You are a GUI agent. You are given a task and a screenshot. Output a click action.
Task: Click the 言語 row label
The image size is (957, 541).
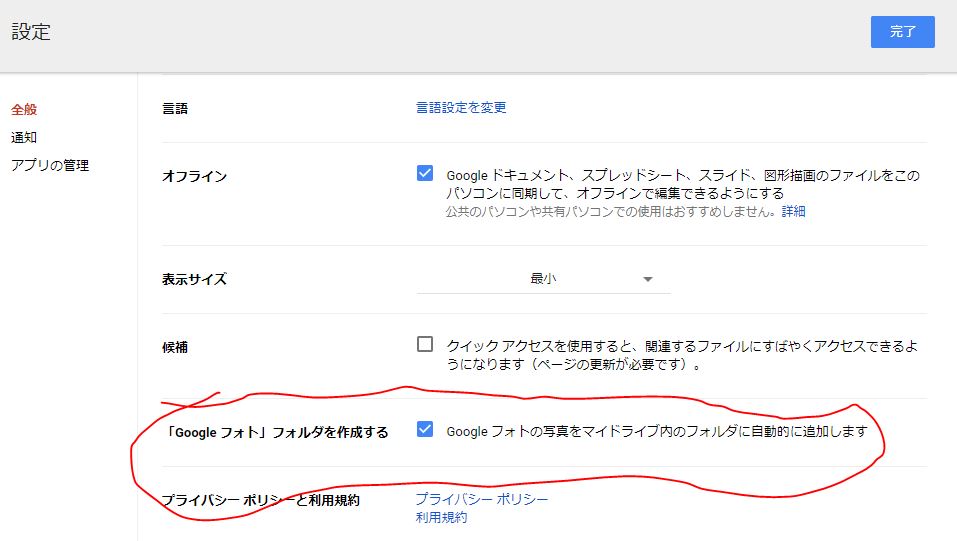(x=175, y=109)
